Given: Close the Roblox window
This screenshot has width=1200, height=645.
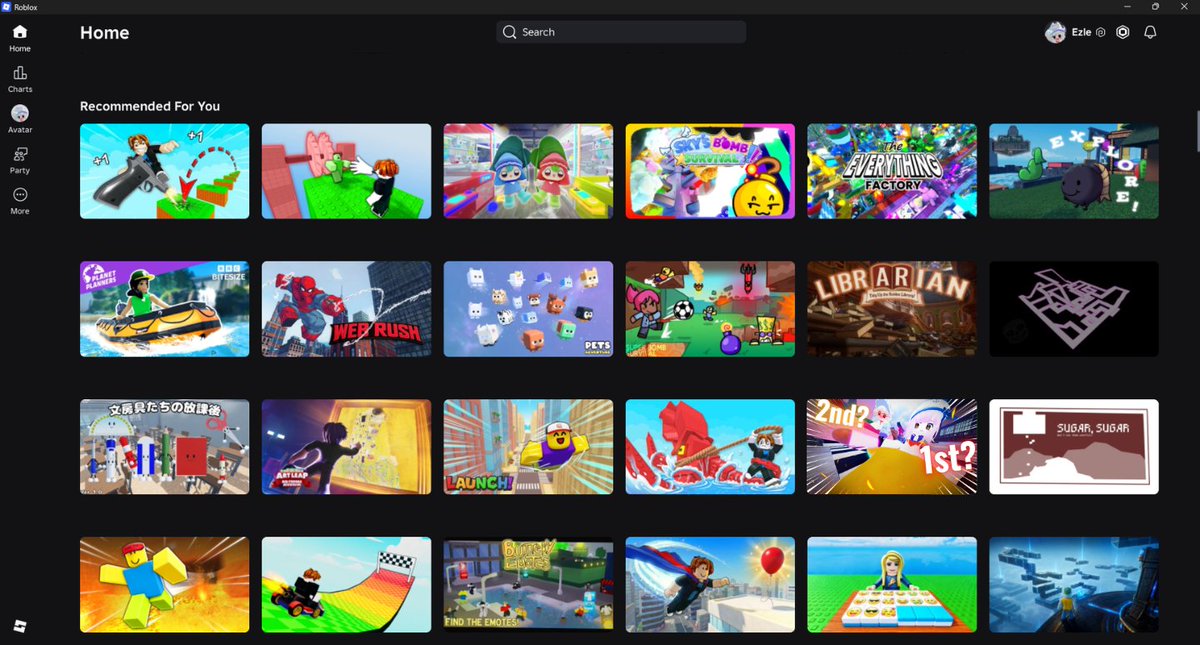Looking at the screenshot, I should pos(1183,6).
